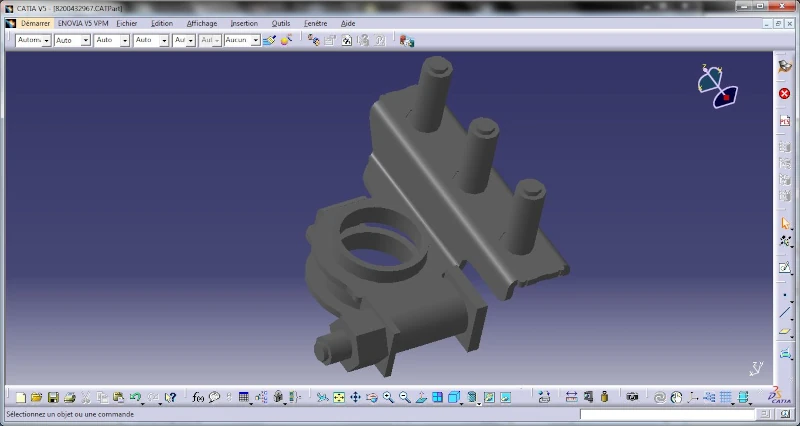Click the Measure Between icon
Screen dimensions: 800x426
(572, 398)
